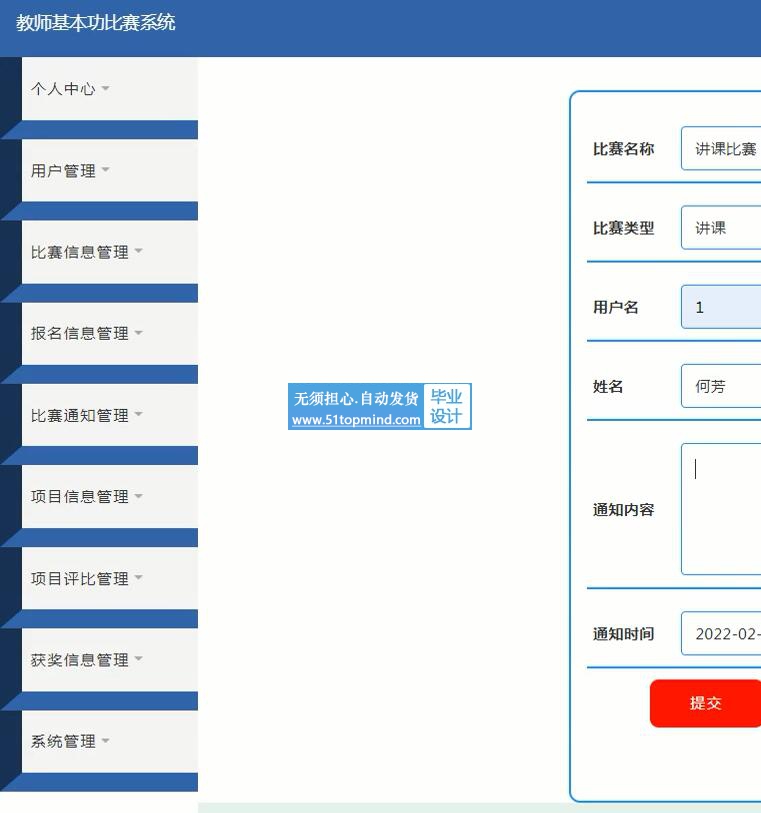Click the 教师基本功比赛系统 header title
This screenshot has height=813, width=761.
pos(96,23)
